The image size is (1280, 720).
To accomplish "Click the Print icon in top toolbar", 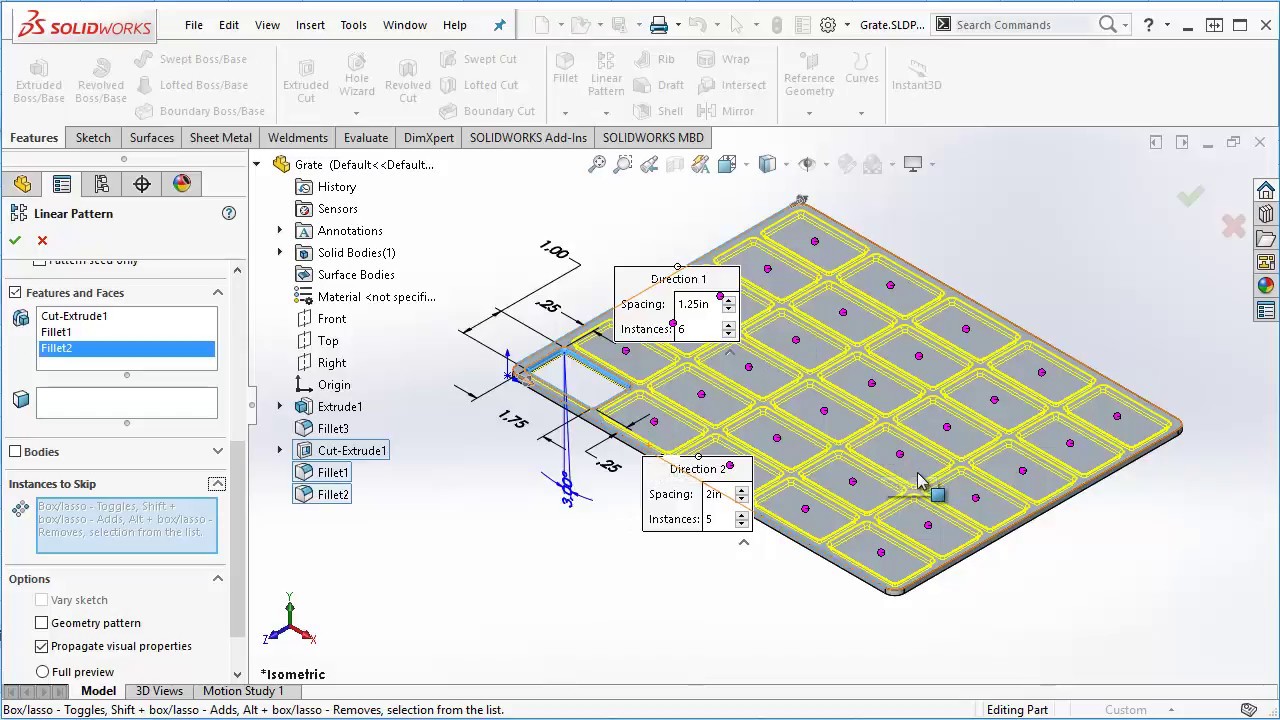I will click(658, 25).
